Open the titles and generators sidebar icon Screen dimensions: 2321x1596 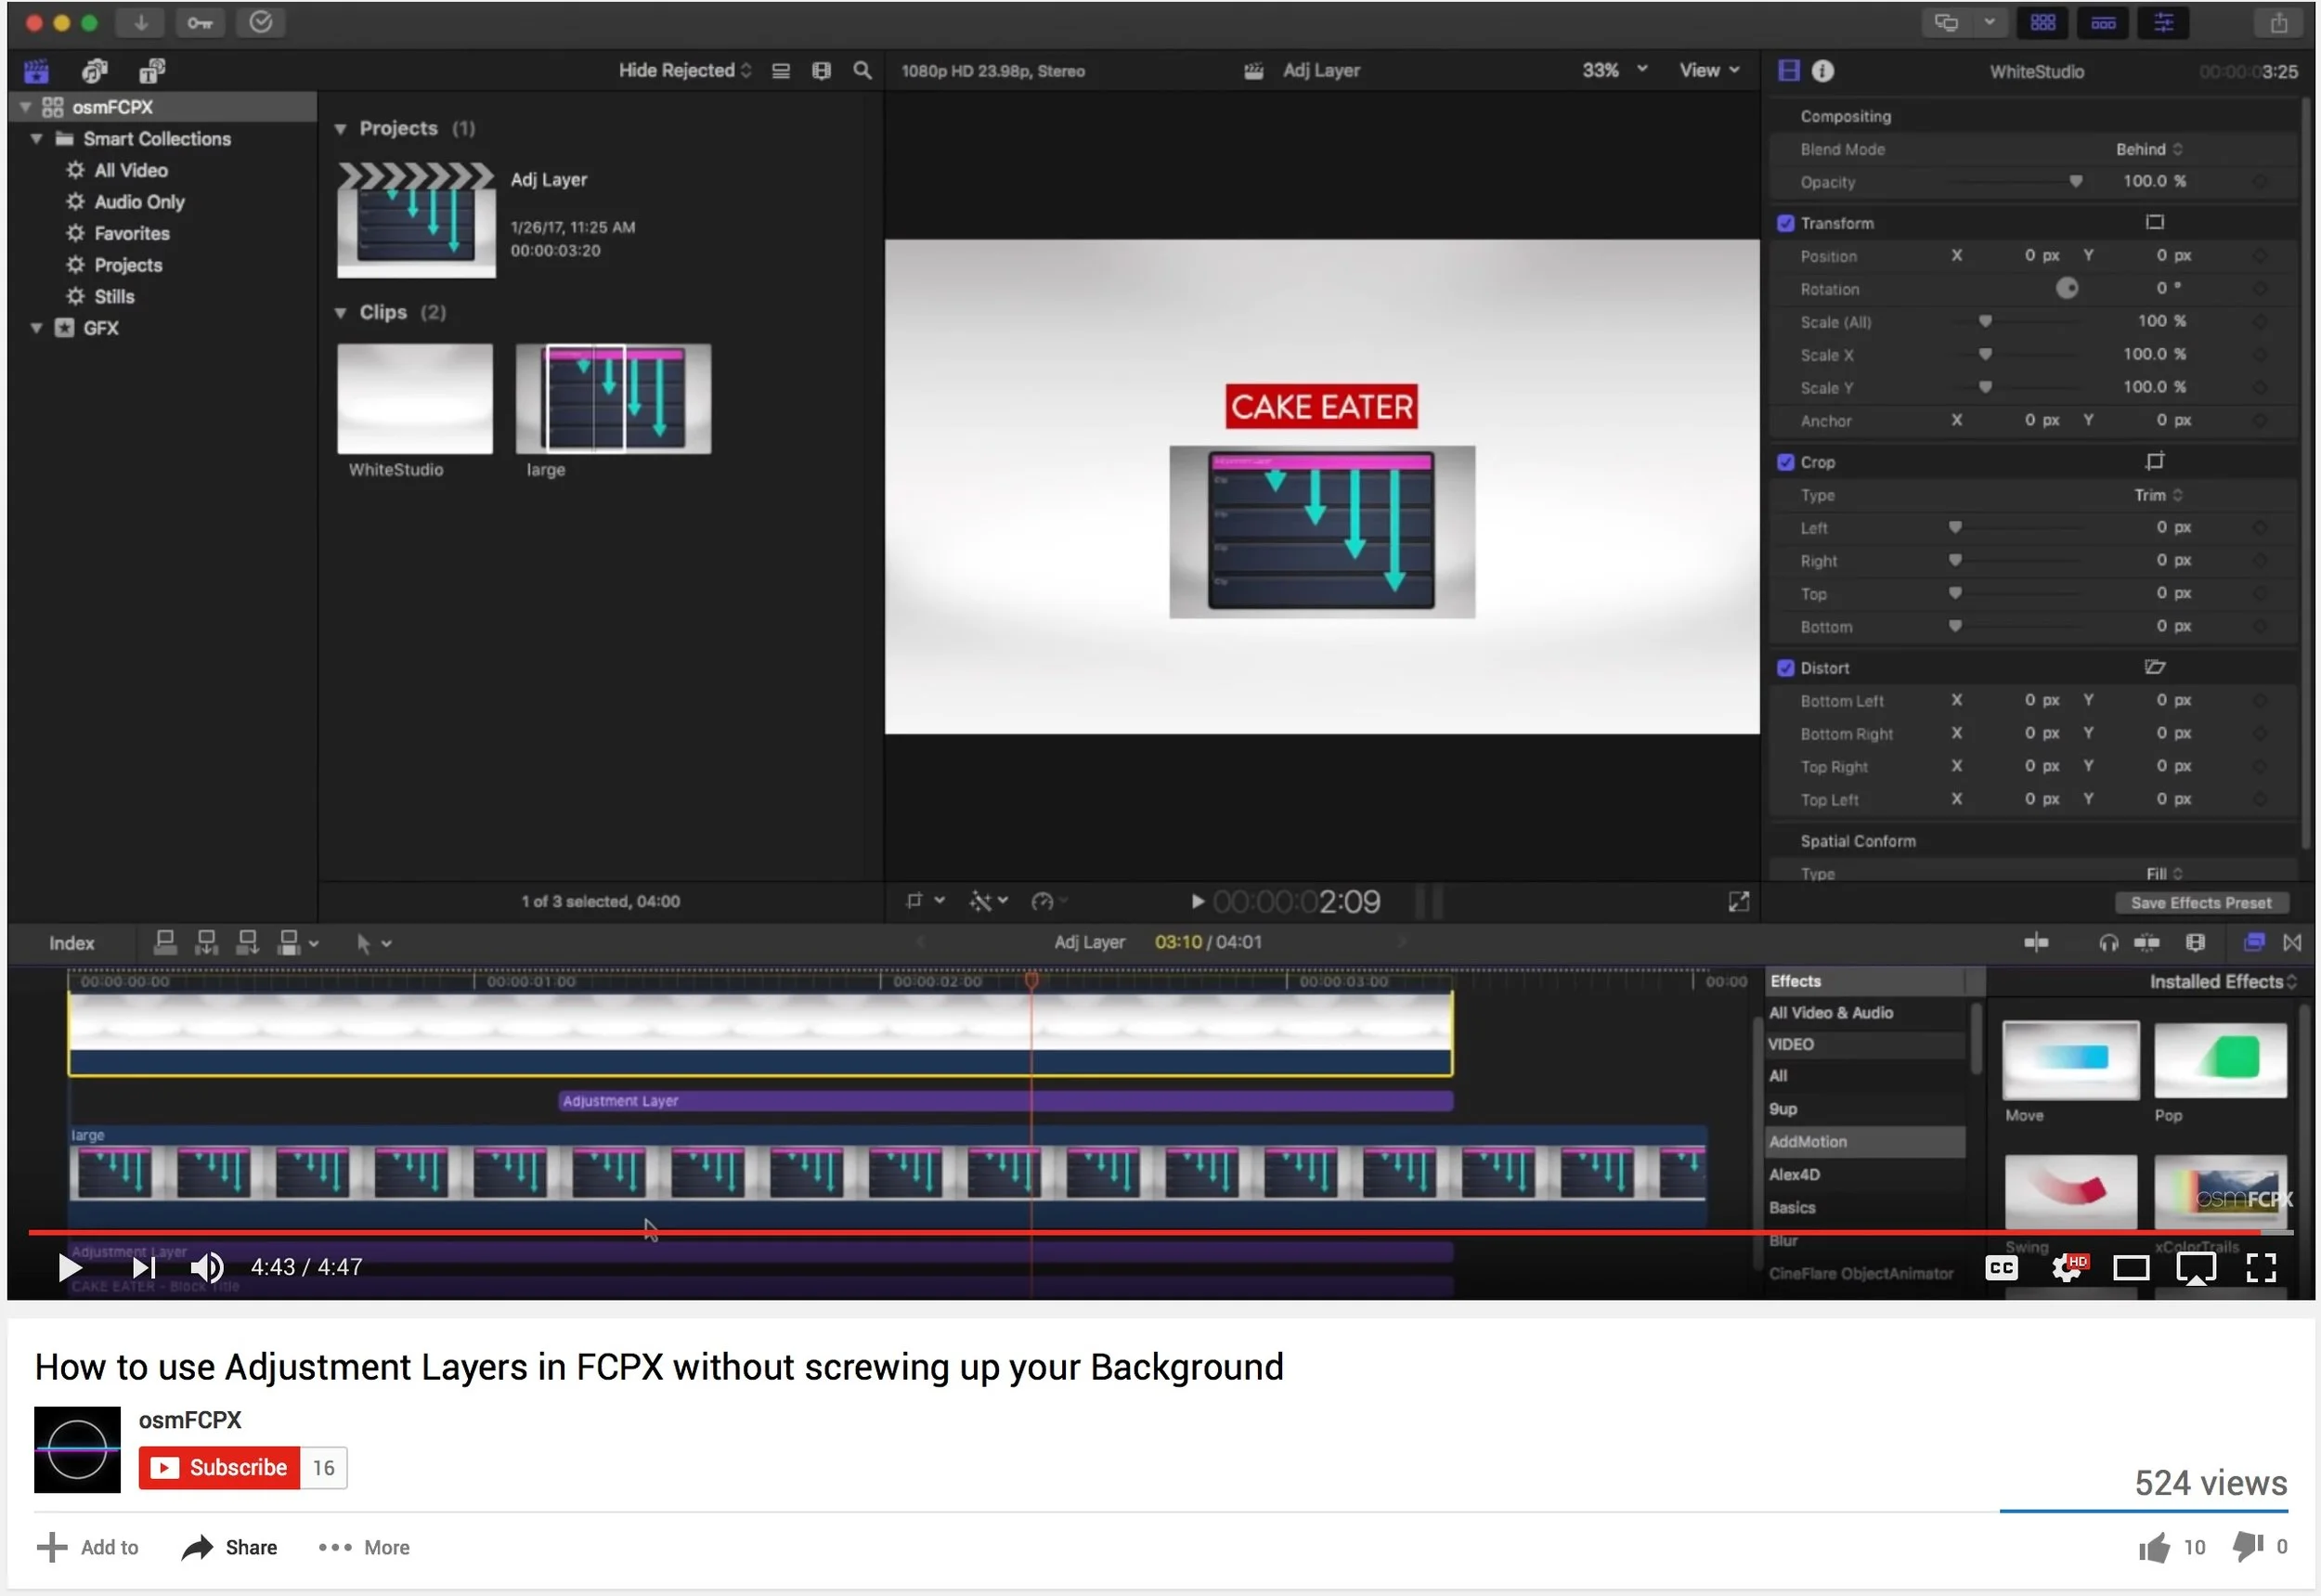(x=152, y=71)
